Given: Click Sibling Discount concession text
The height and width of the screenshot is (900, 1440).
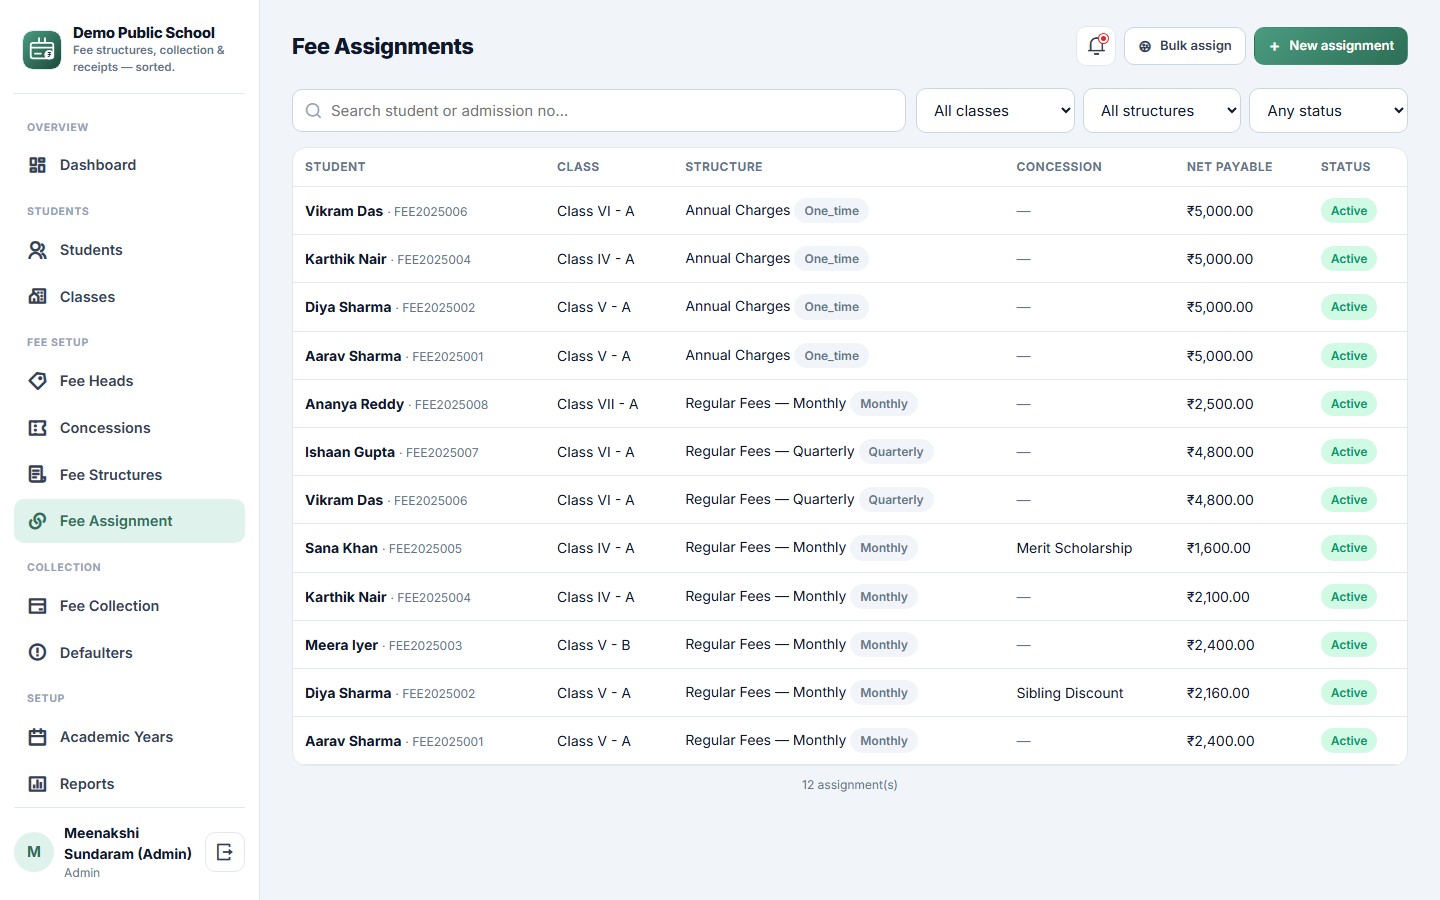Looking at the screenshot, I should pos(1069,693).
